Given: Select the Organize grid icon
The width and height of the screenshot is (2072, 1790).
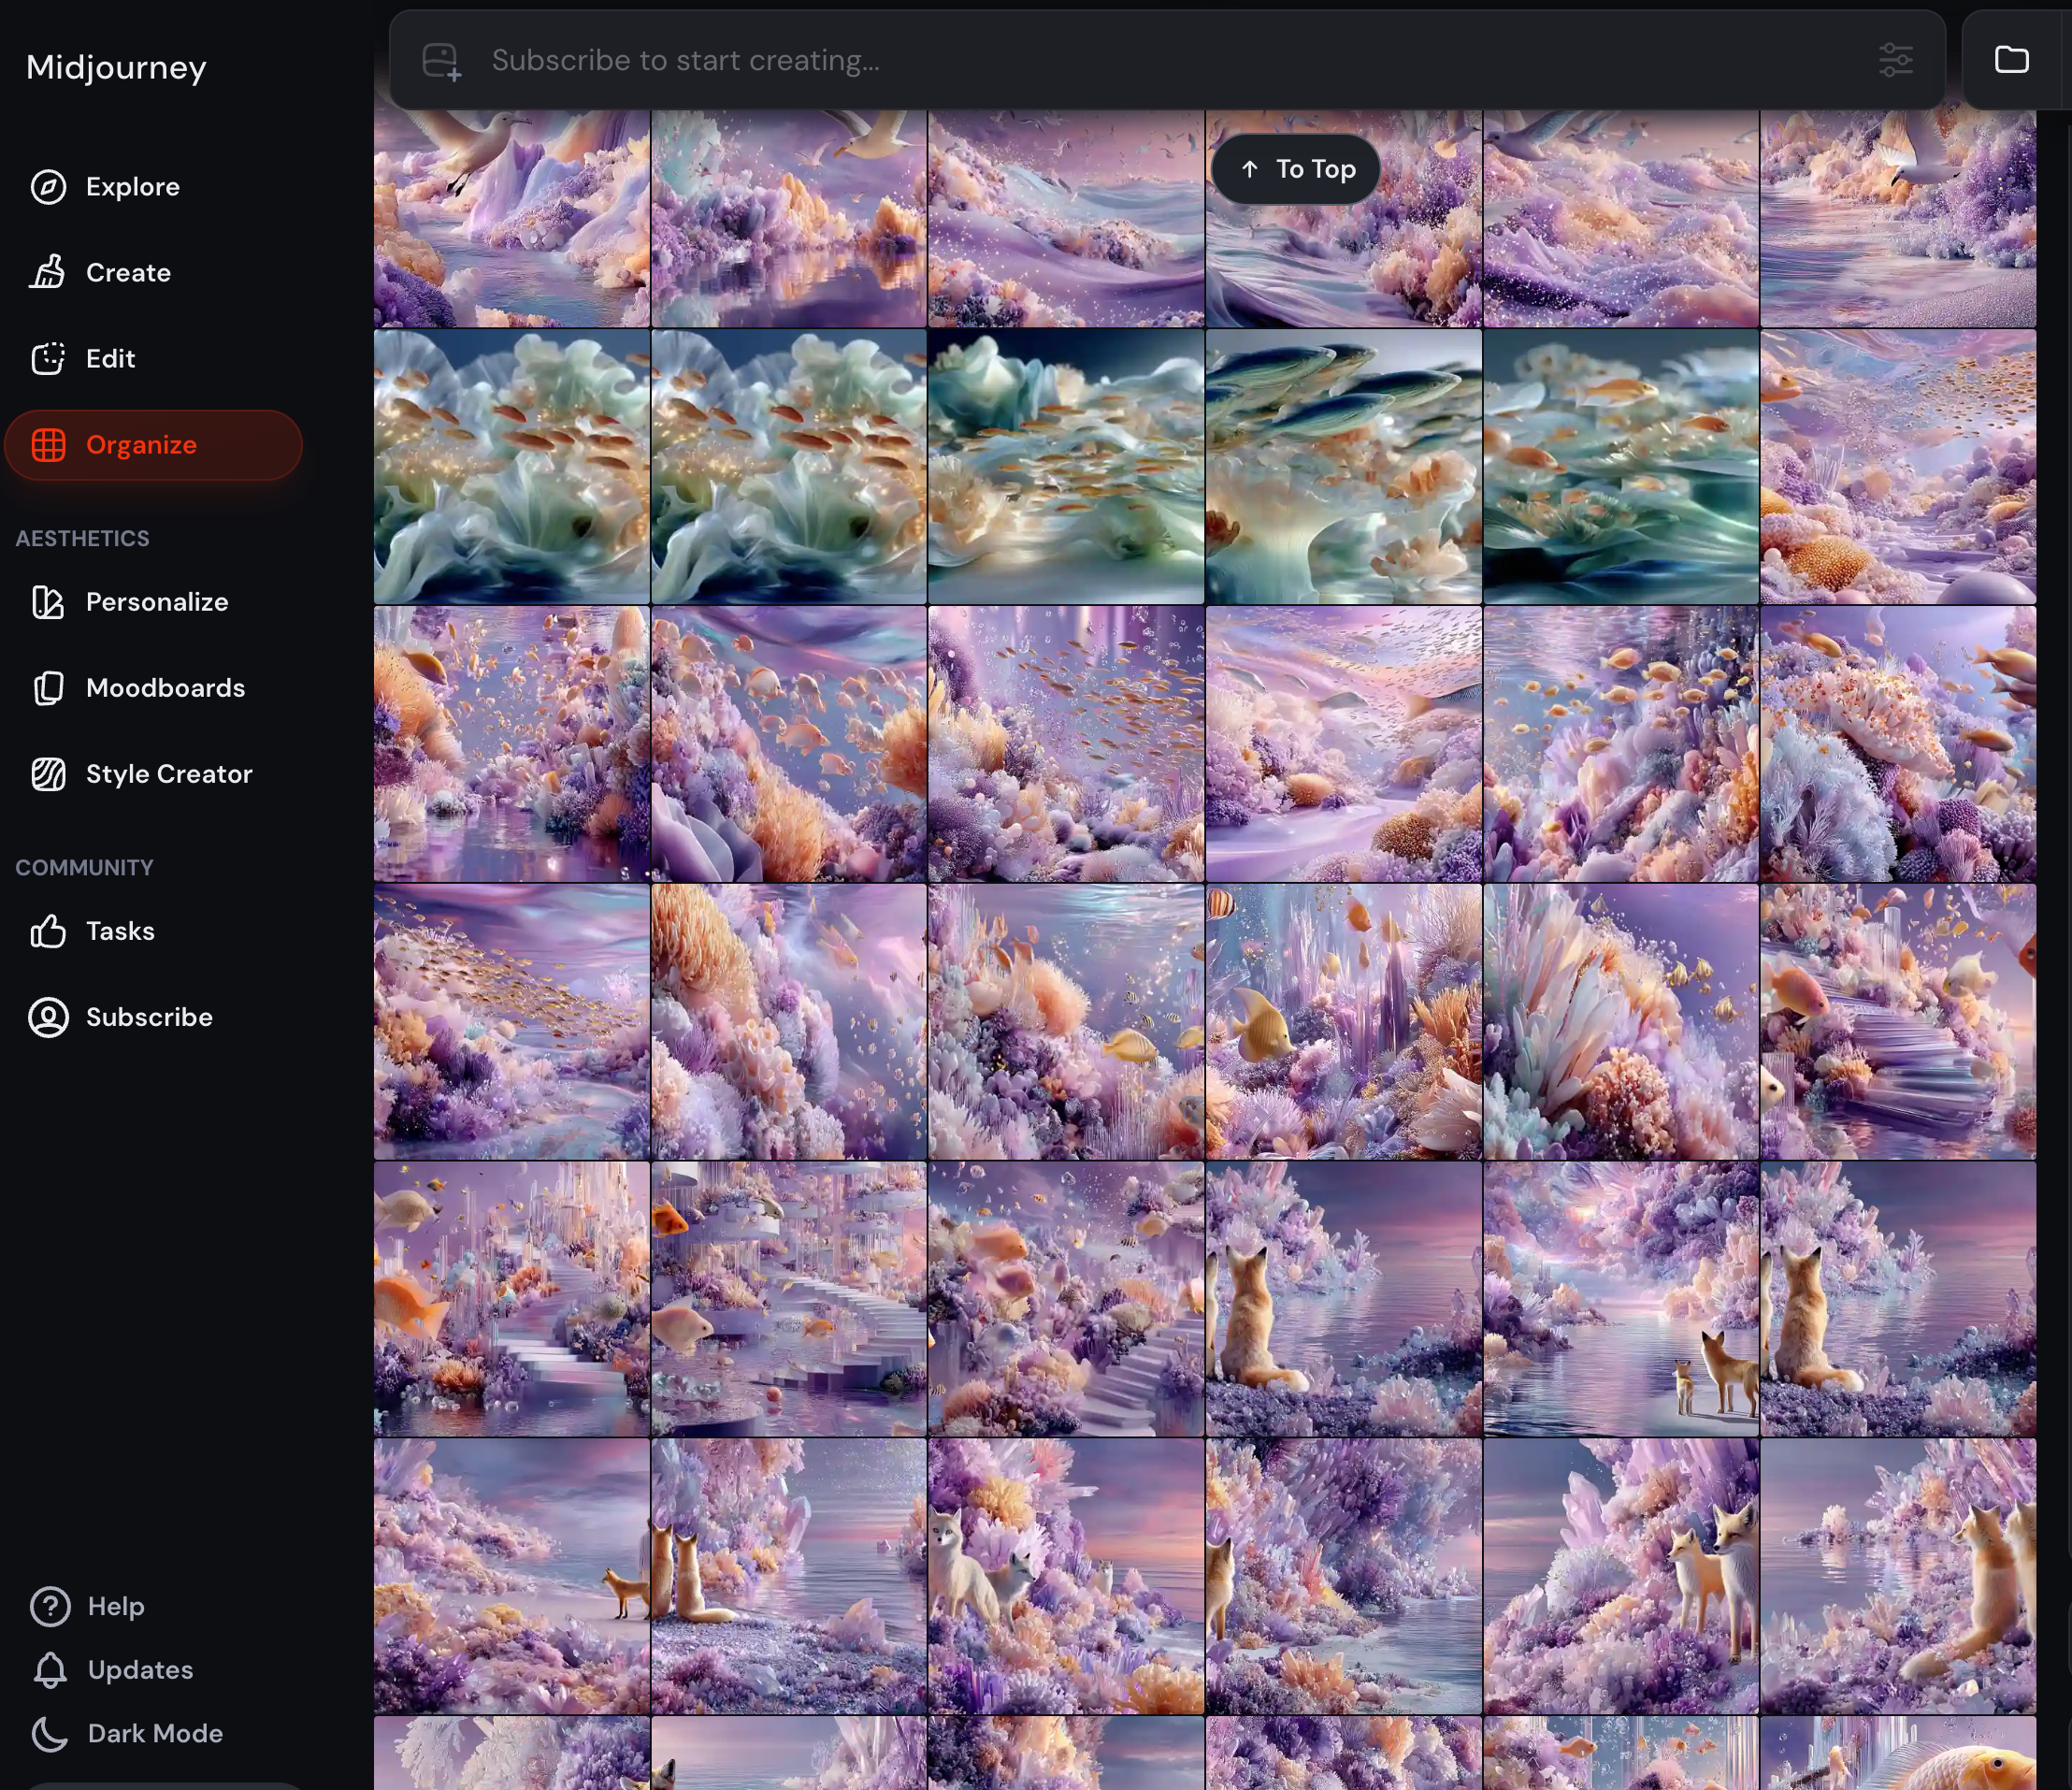Looking at the screenshot, I should tap(48, 445).
